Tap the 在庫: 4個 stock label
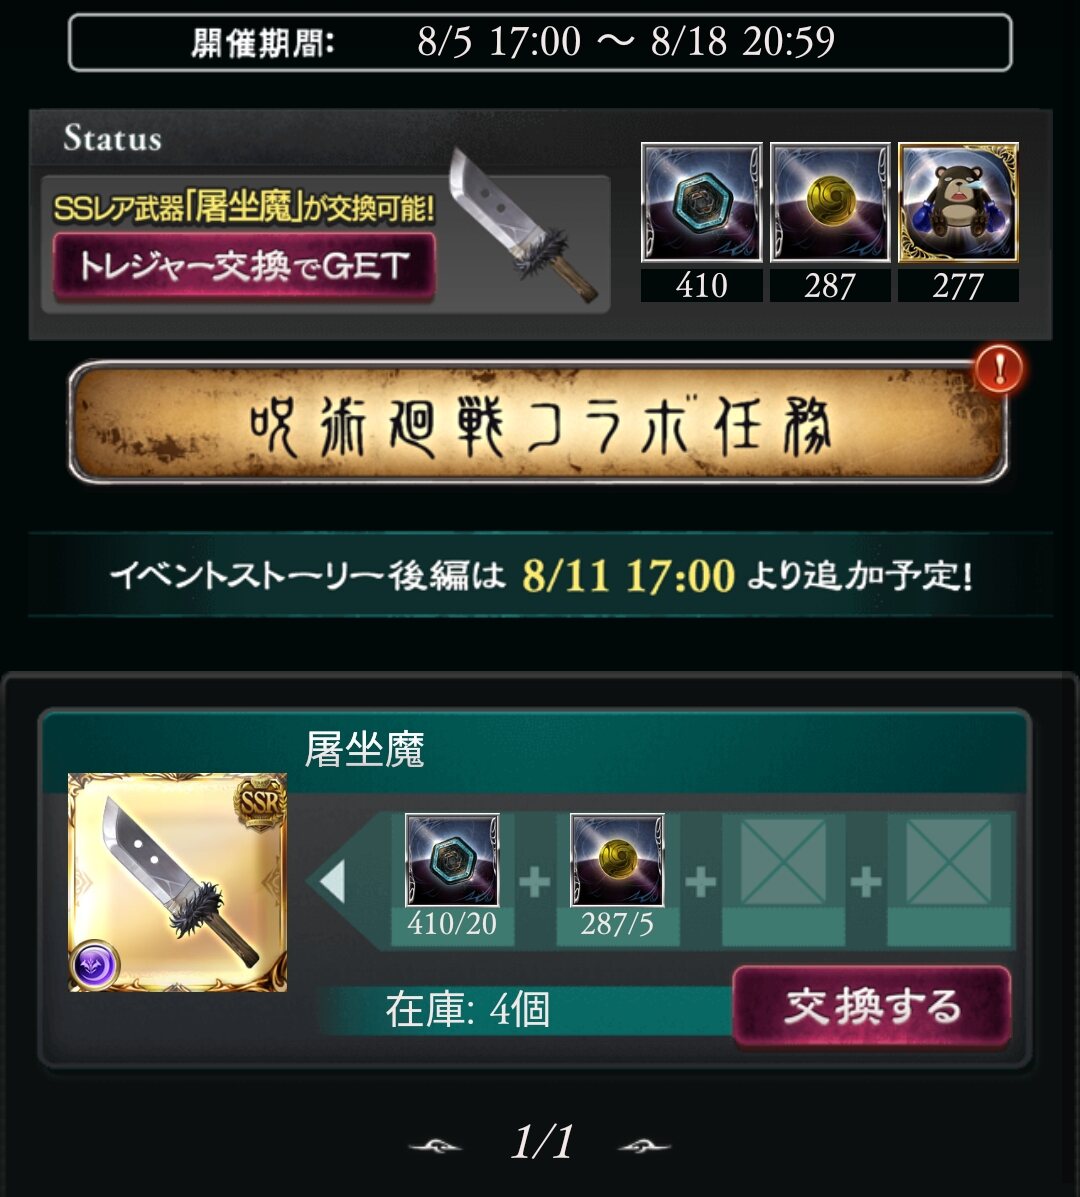The height and width of the screenshot is (1197, 1080). click(x=467, y=1010)
